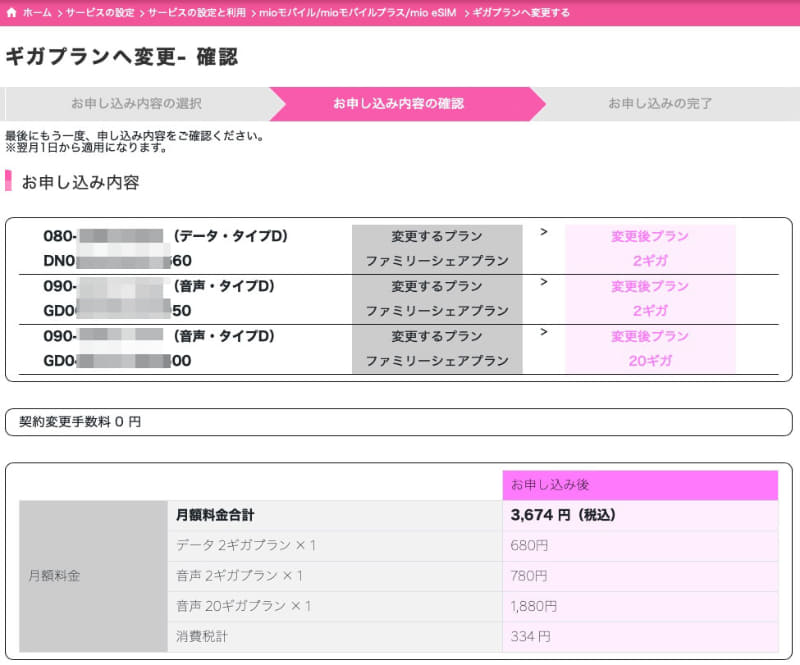Click the 契約変更手数料 0 円 box

80,422
